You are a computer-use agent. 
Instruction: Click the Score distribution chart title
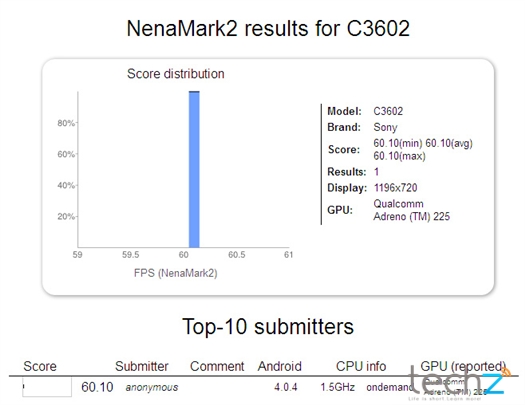pos(176,74)
